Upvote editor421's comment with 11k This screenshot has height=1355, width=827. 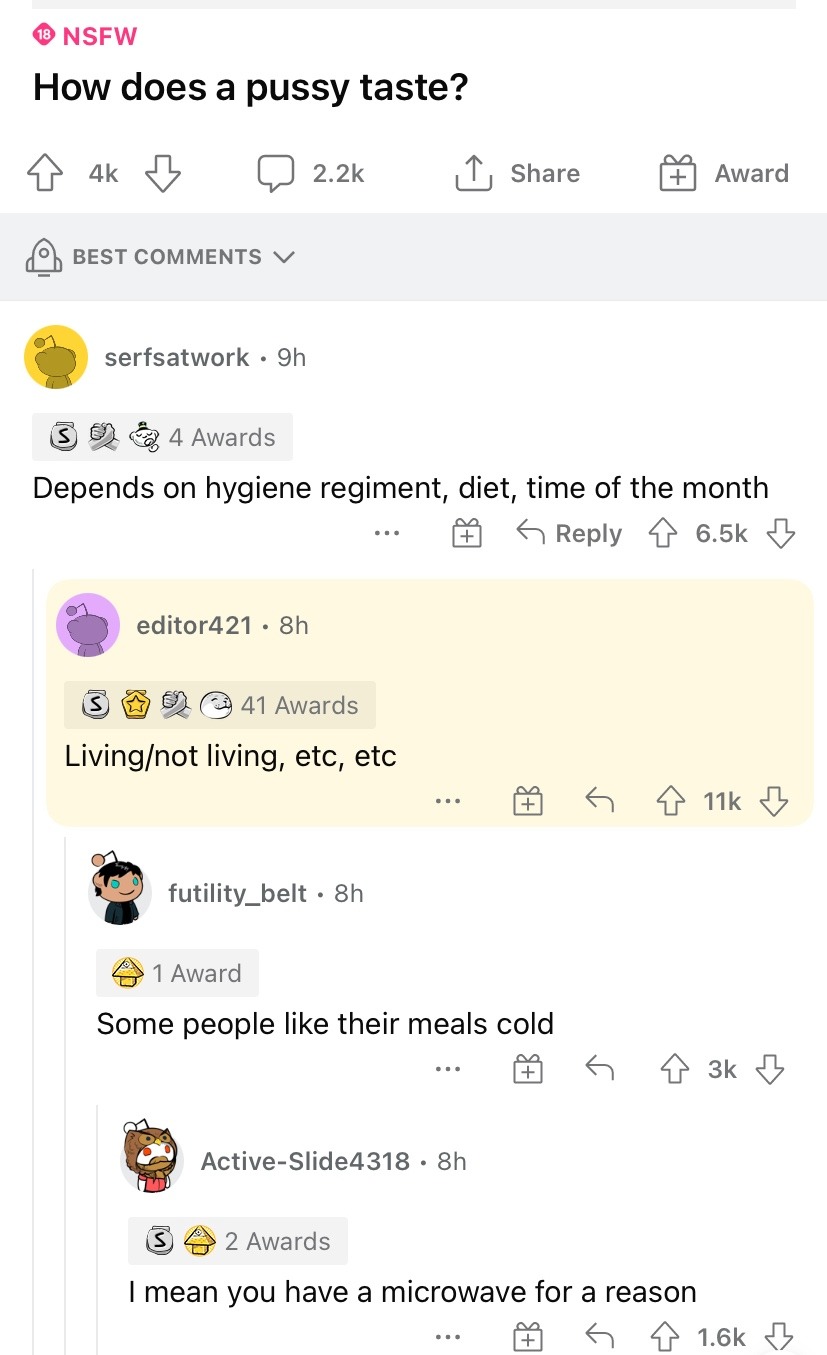pos(670,801)
